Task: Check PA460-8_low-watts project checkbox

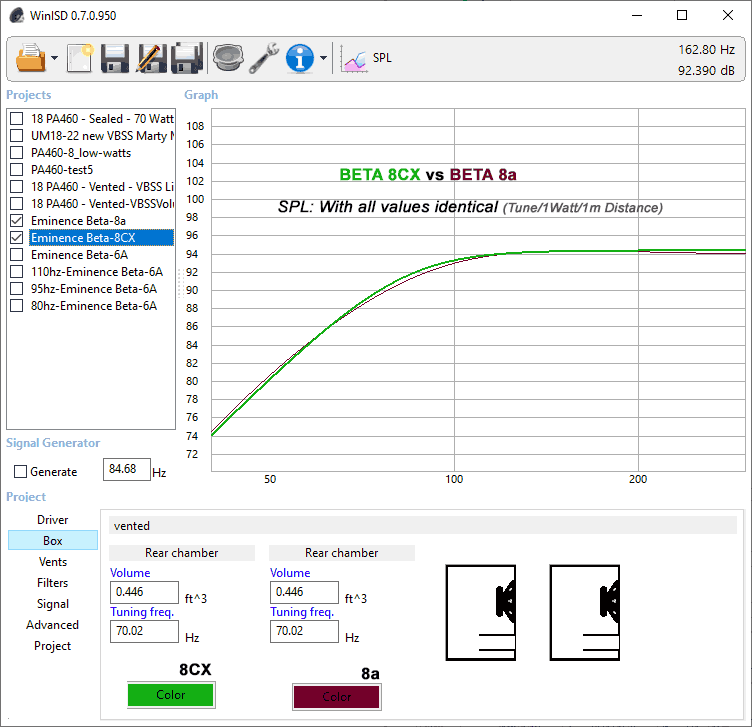Action: coord(17,152)
